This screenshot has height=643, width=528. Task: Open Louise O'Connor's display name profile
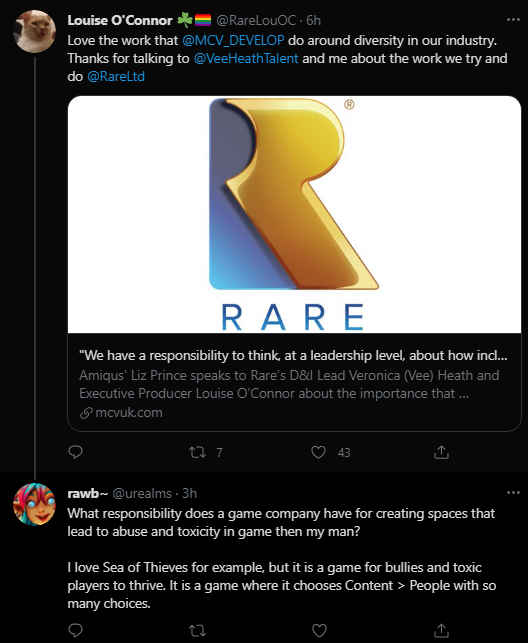coord(120,20)
